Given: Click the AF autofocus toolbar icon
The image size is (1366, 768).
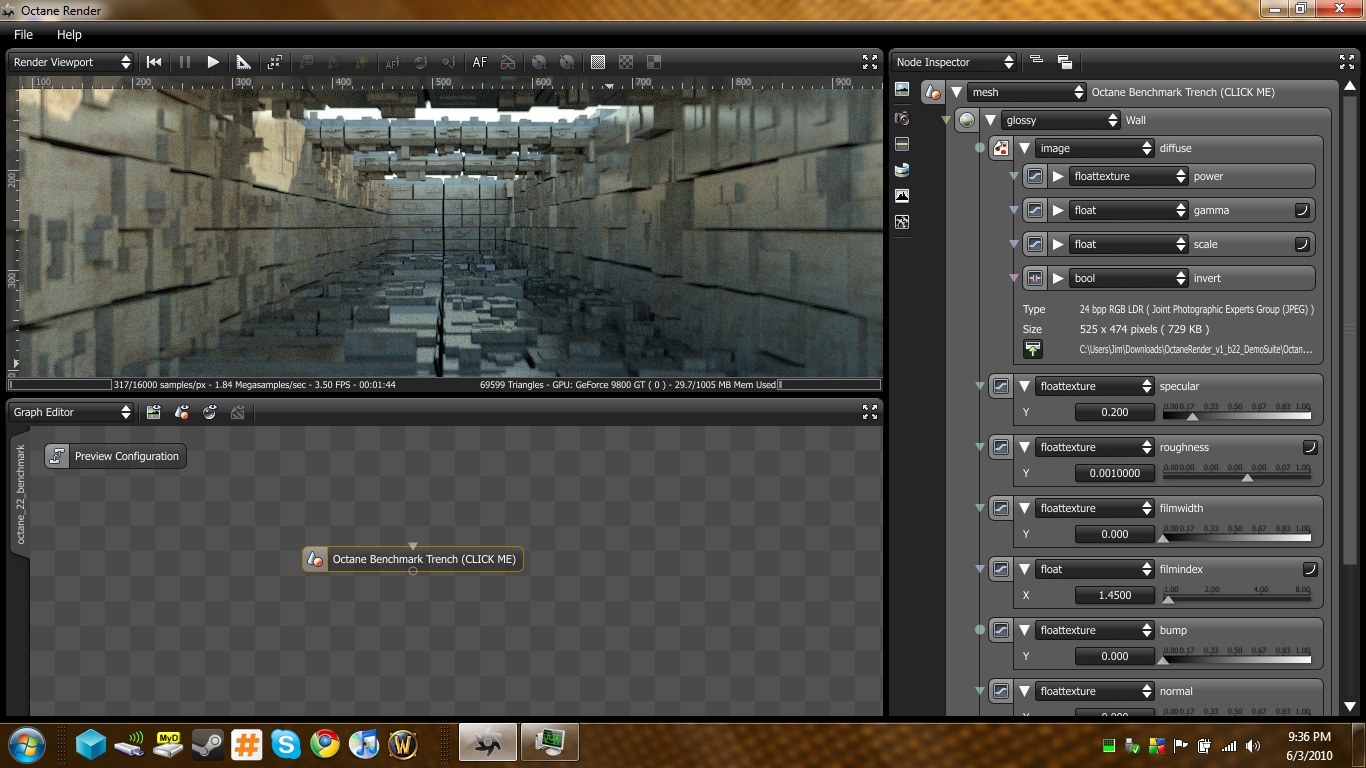Looking at the screenshot, I should point(480,62).
